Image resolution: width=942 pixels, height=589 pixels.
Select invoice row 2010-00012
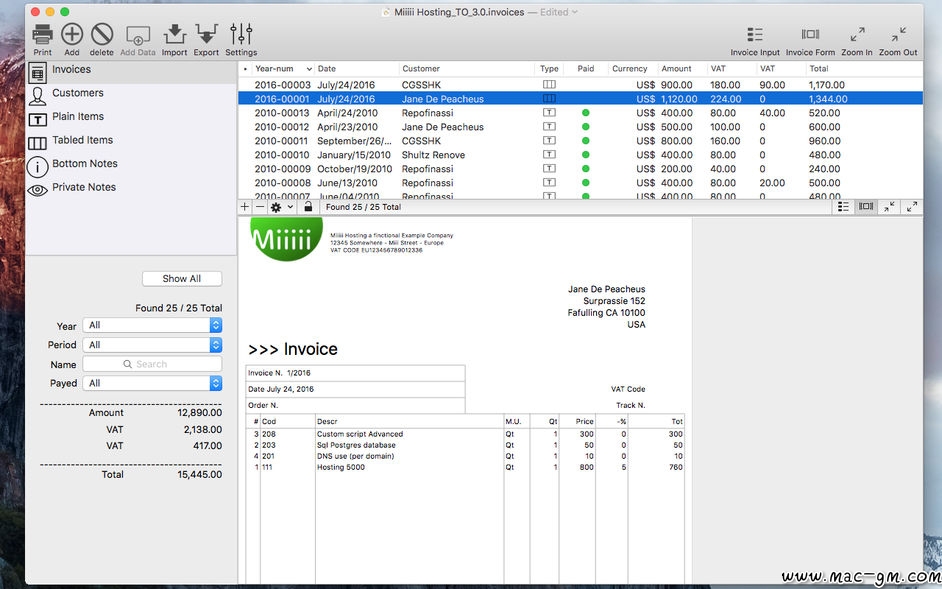click(580, 127)
